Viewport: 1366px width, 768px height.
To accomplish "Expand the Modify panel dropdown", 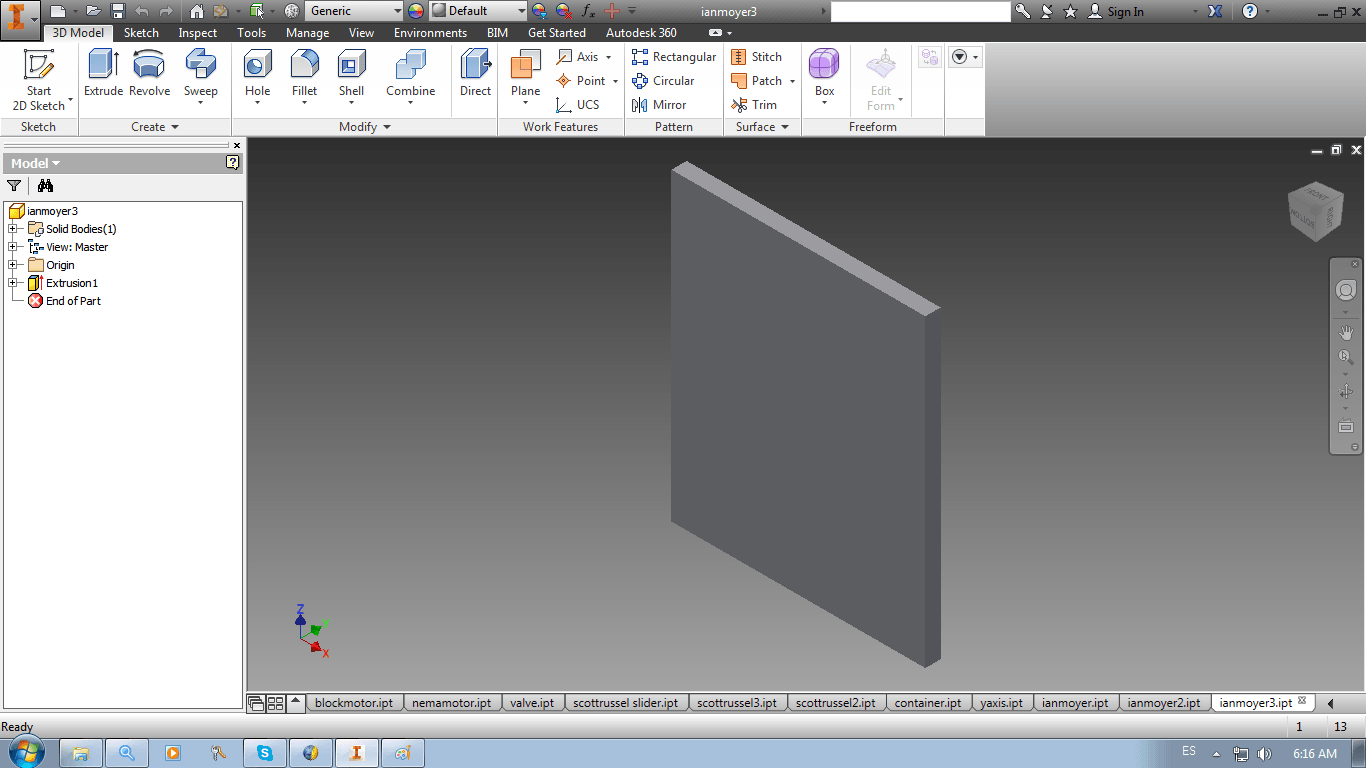I will coord(365,127).
